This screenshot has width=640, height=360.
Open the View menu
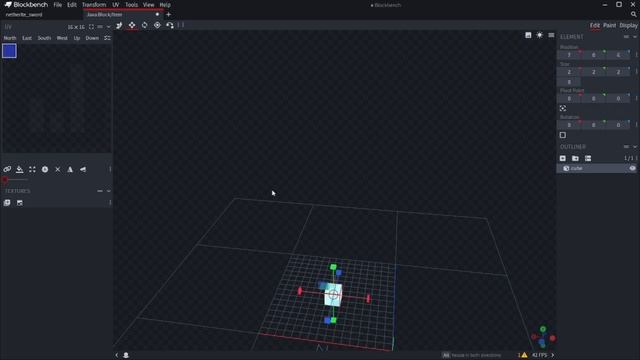pos(149,5)
